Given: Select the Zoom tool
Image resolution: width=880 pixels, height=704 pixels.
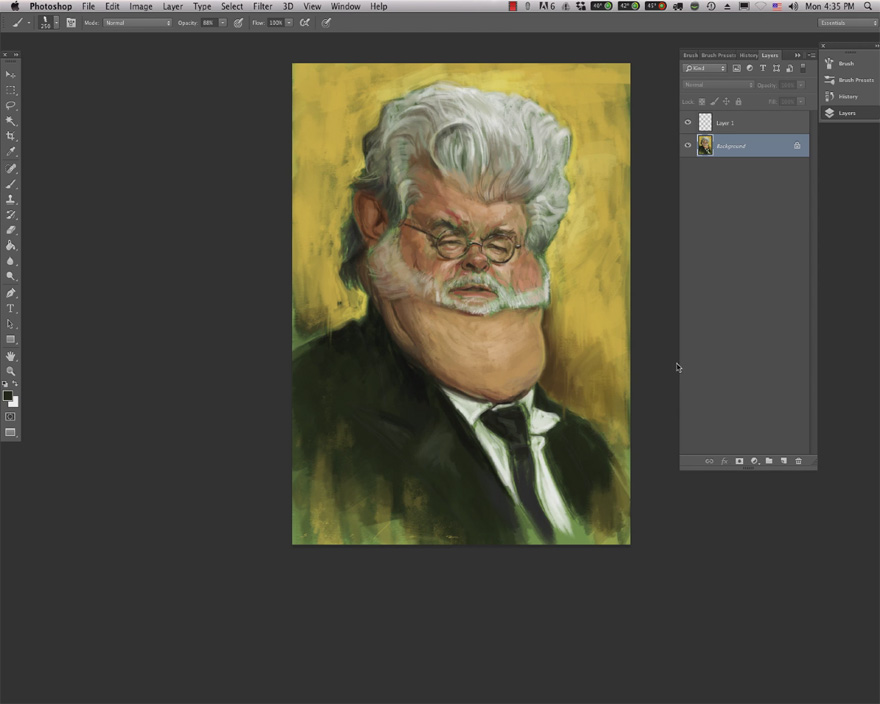Looking at the screenshot, I should (10, 371).
